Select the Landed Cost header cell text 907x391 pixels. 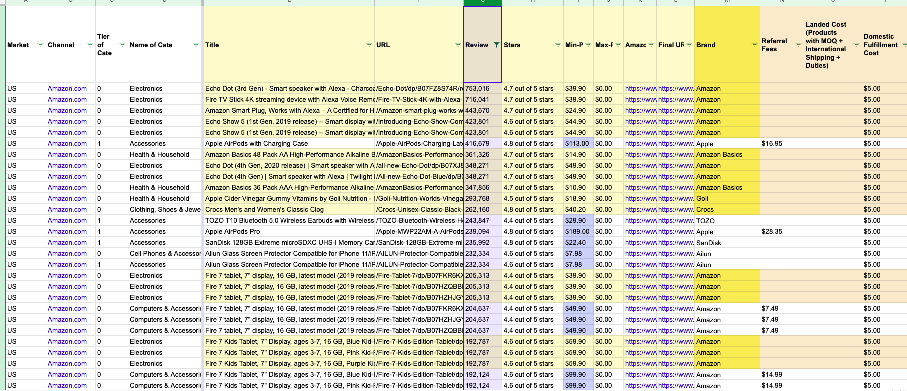point(825,45)
